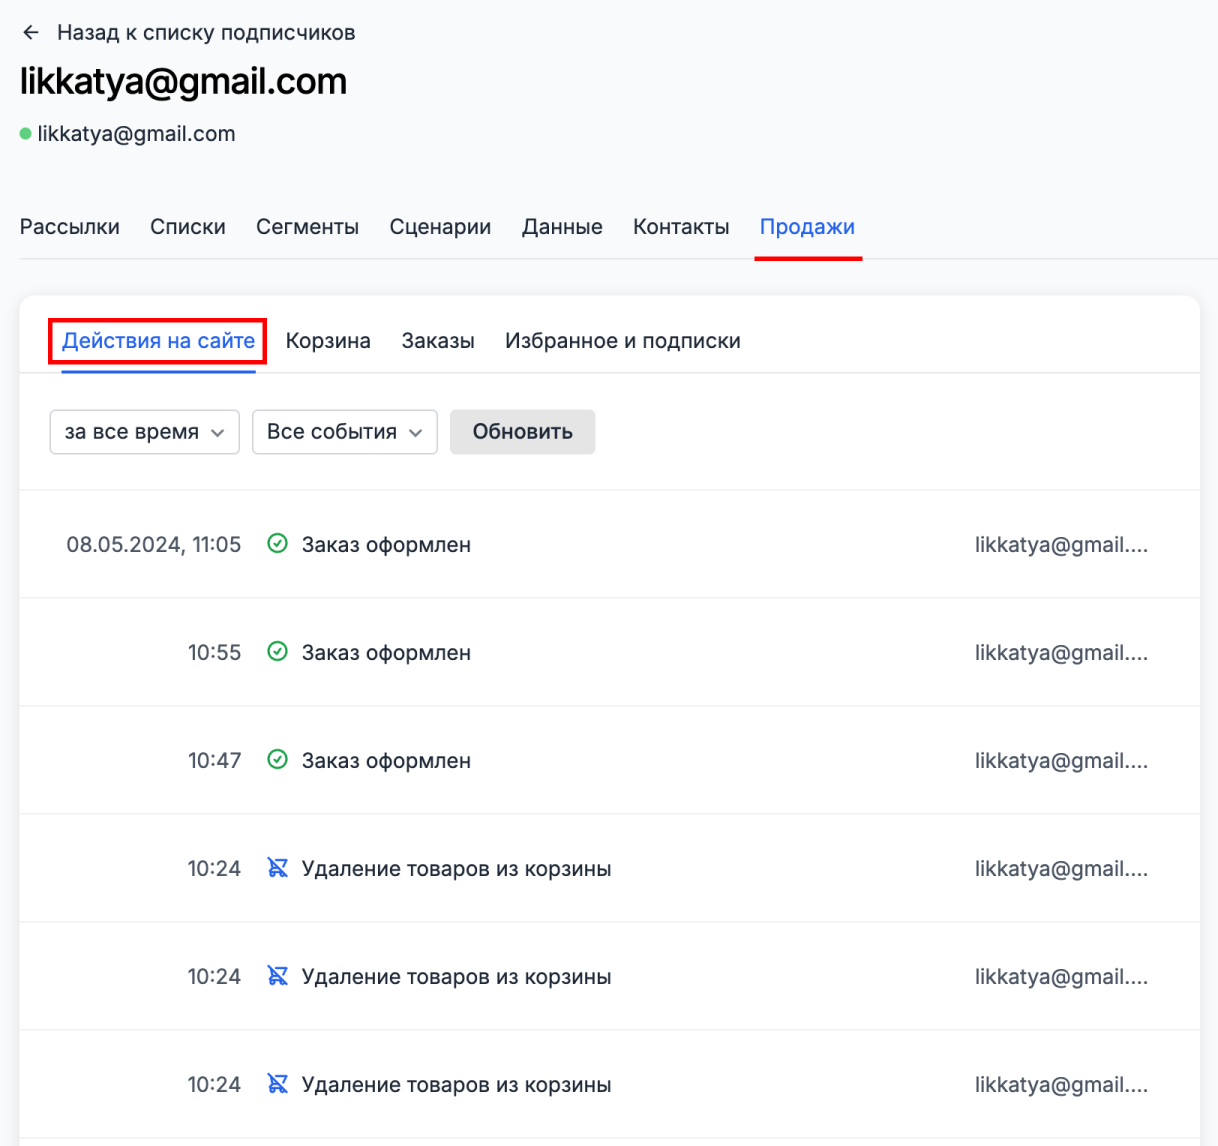Open the 'за все время' period dropdown
The image size is (1218, 1146).
tap(144, 432)
